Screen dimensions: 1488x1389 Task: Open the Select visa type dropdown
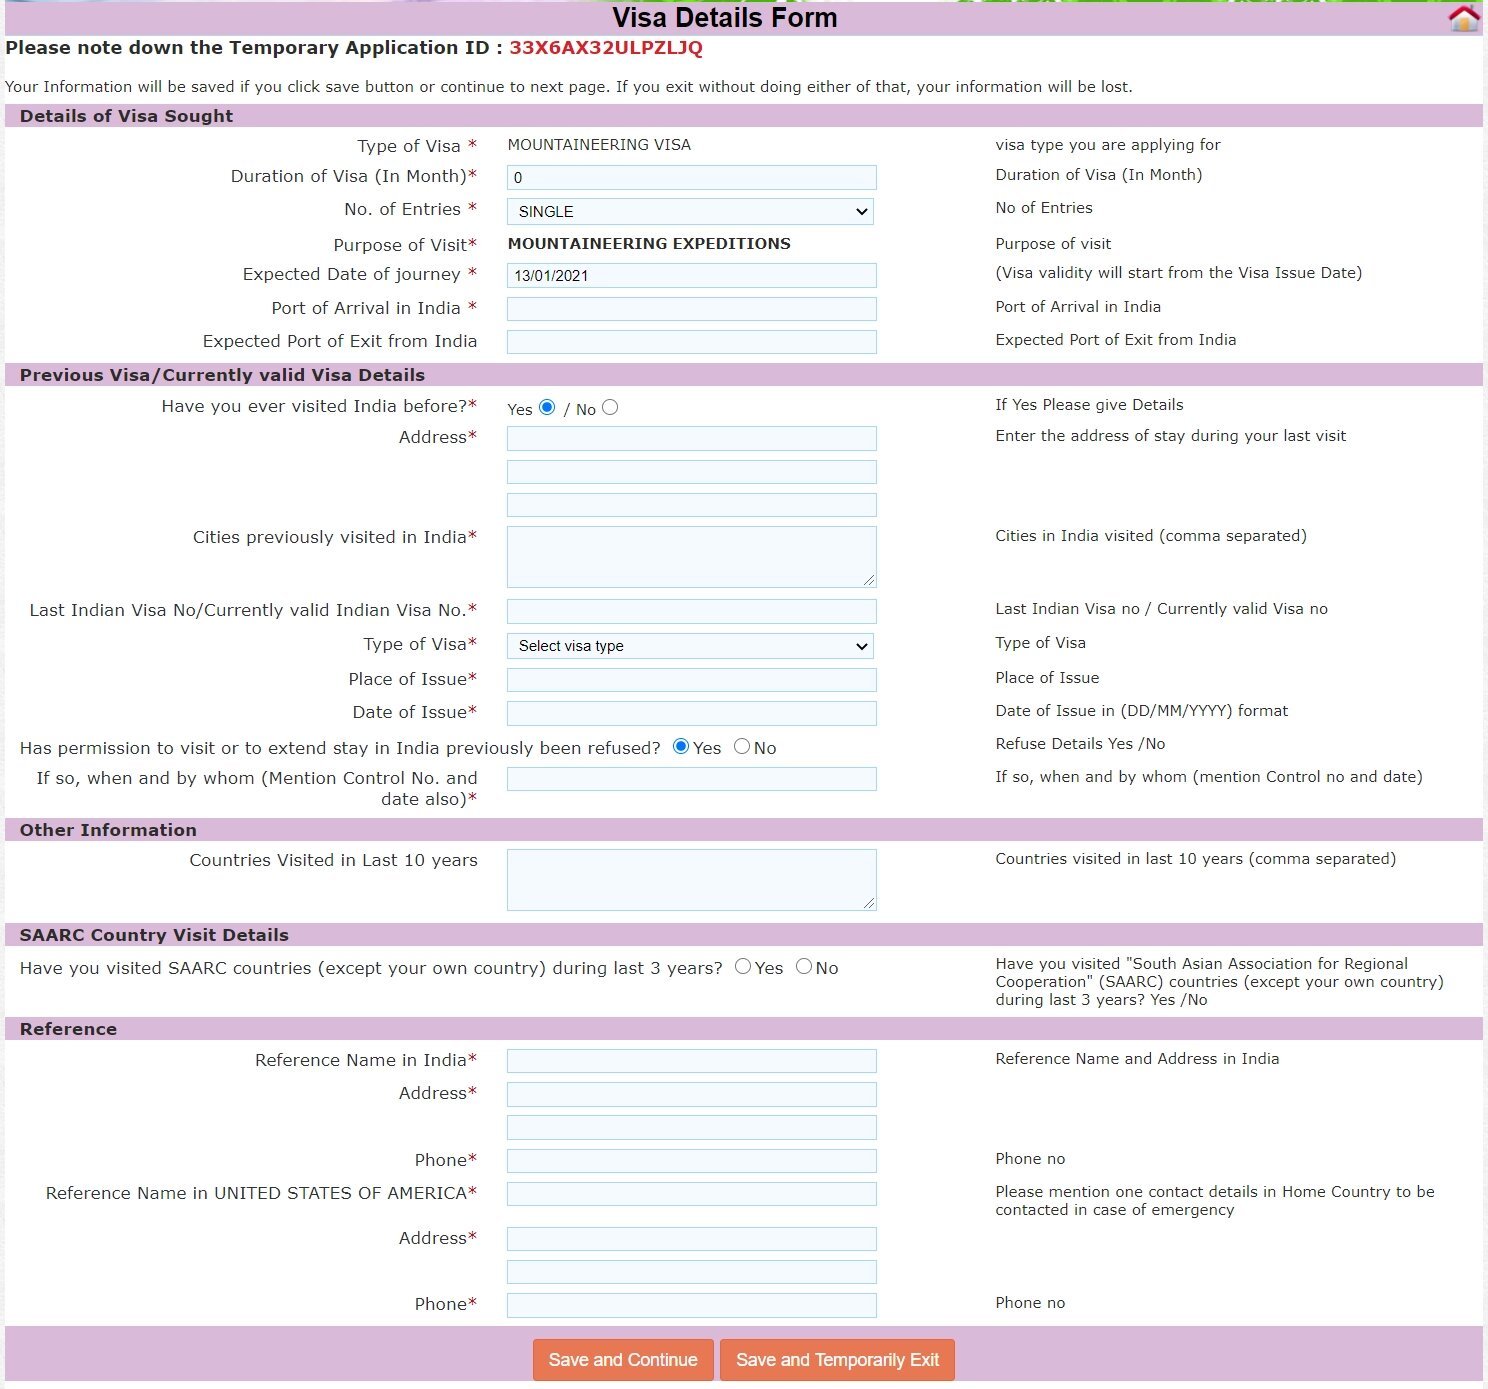(x=690, y=646)
